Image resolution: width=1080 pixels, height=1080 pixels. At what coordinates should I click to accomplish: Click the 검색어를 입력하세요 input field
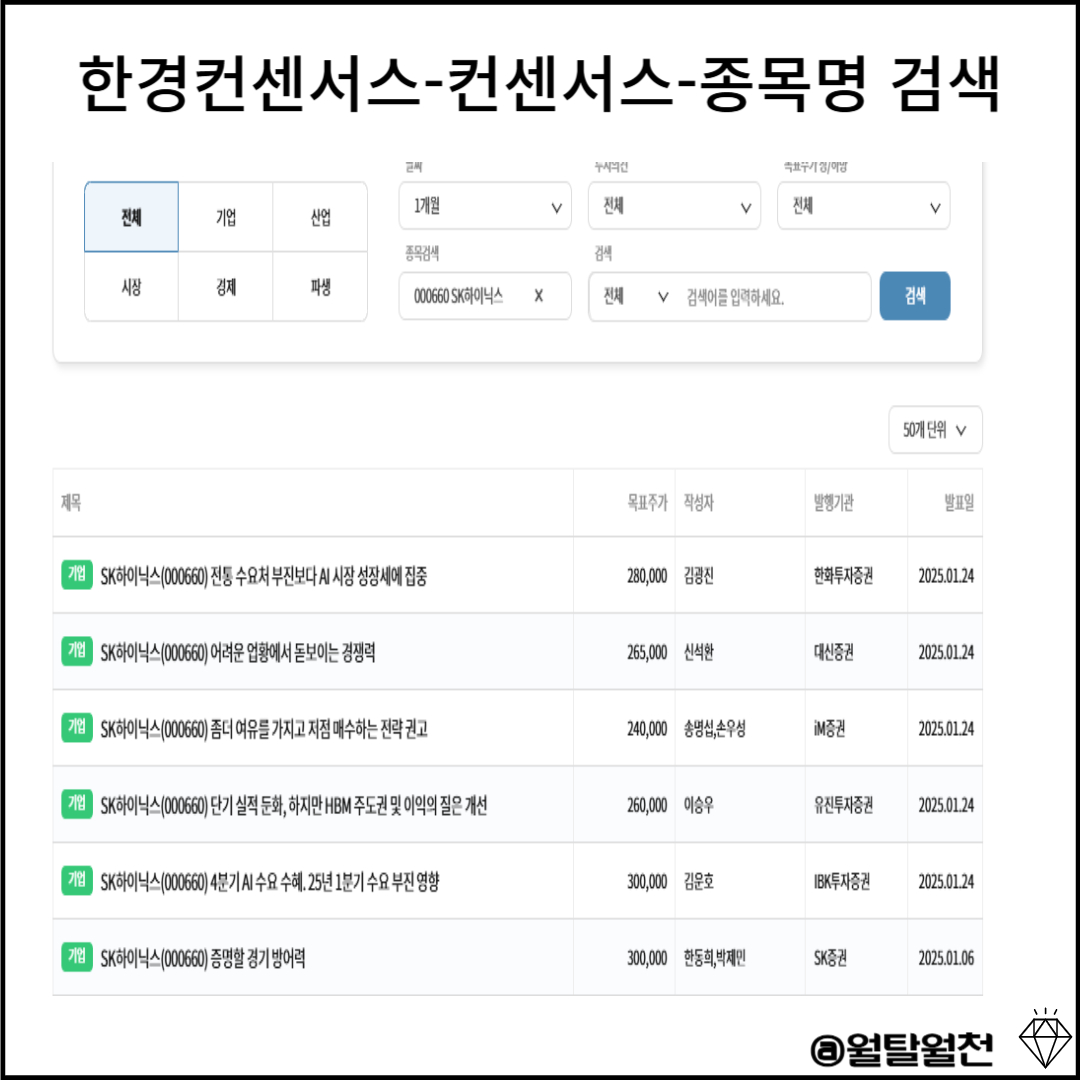coord(770,296)
